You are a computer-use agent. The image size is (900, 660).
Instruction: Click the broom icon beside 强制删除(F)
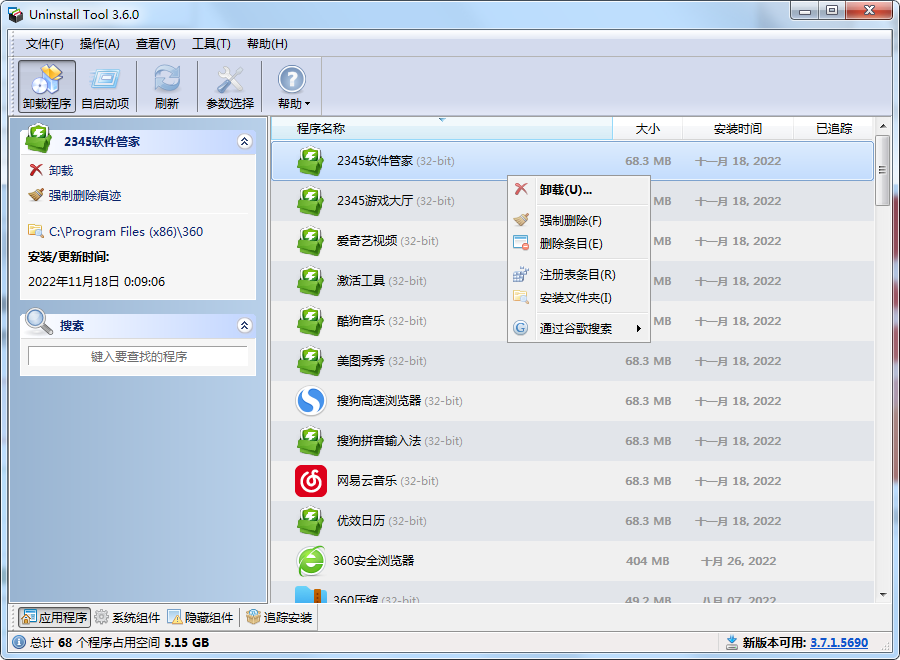tap(521, 220)
